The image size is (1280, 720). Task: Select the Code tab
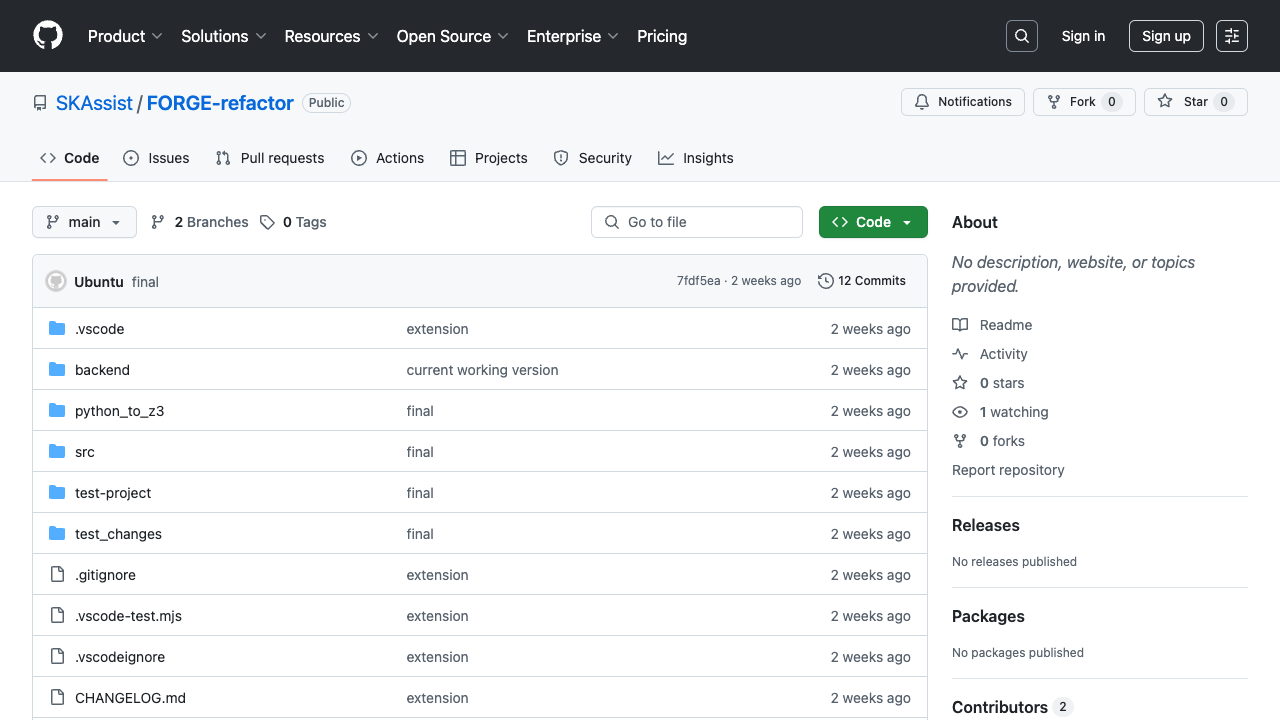tap(70, 158)
